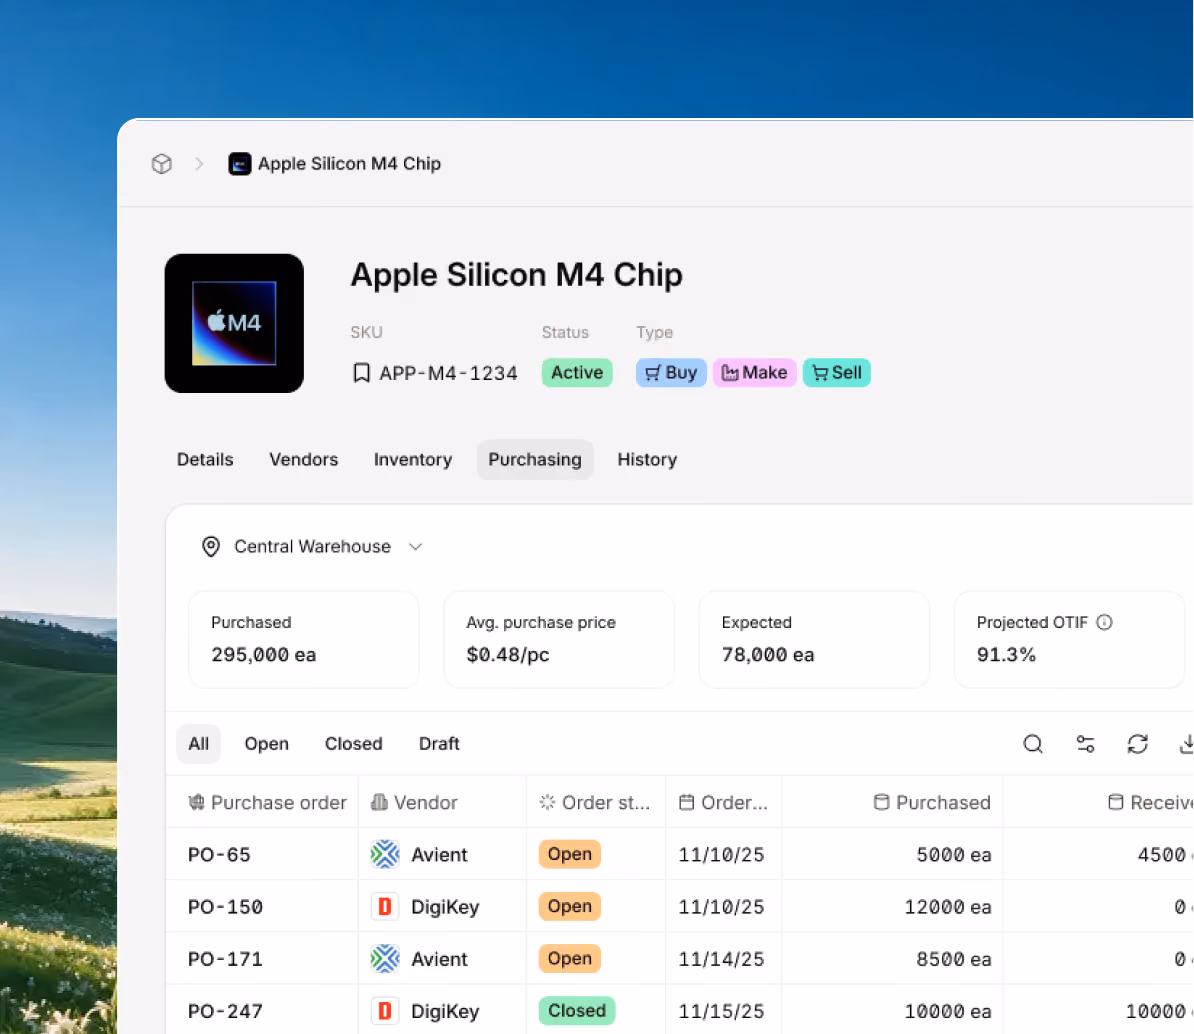Click the download export icon
This screenshot has width=1194, height=1034.
pyautogui.click(x=1186, y=744)
